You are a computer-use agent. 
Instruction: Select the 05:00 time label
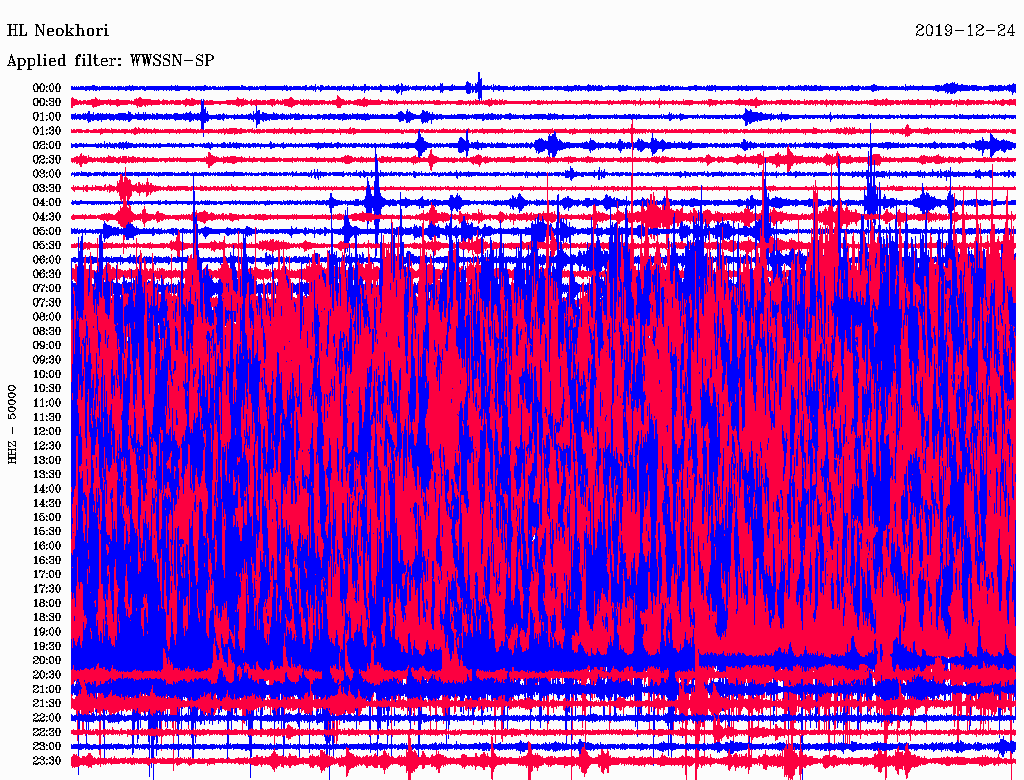pyautogui.click(x=47, y=231)
